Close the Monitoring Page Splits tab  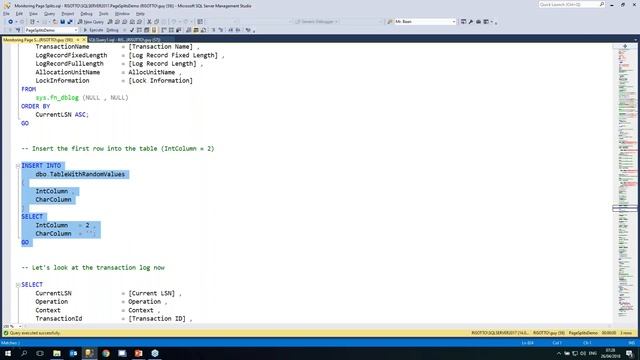(x=84, y=40)
